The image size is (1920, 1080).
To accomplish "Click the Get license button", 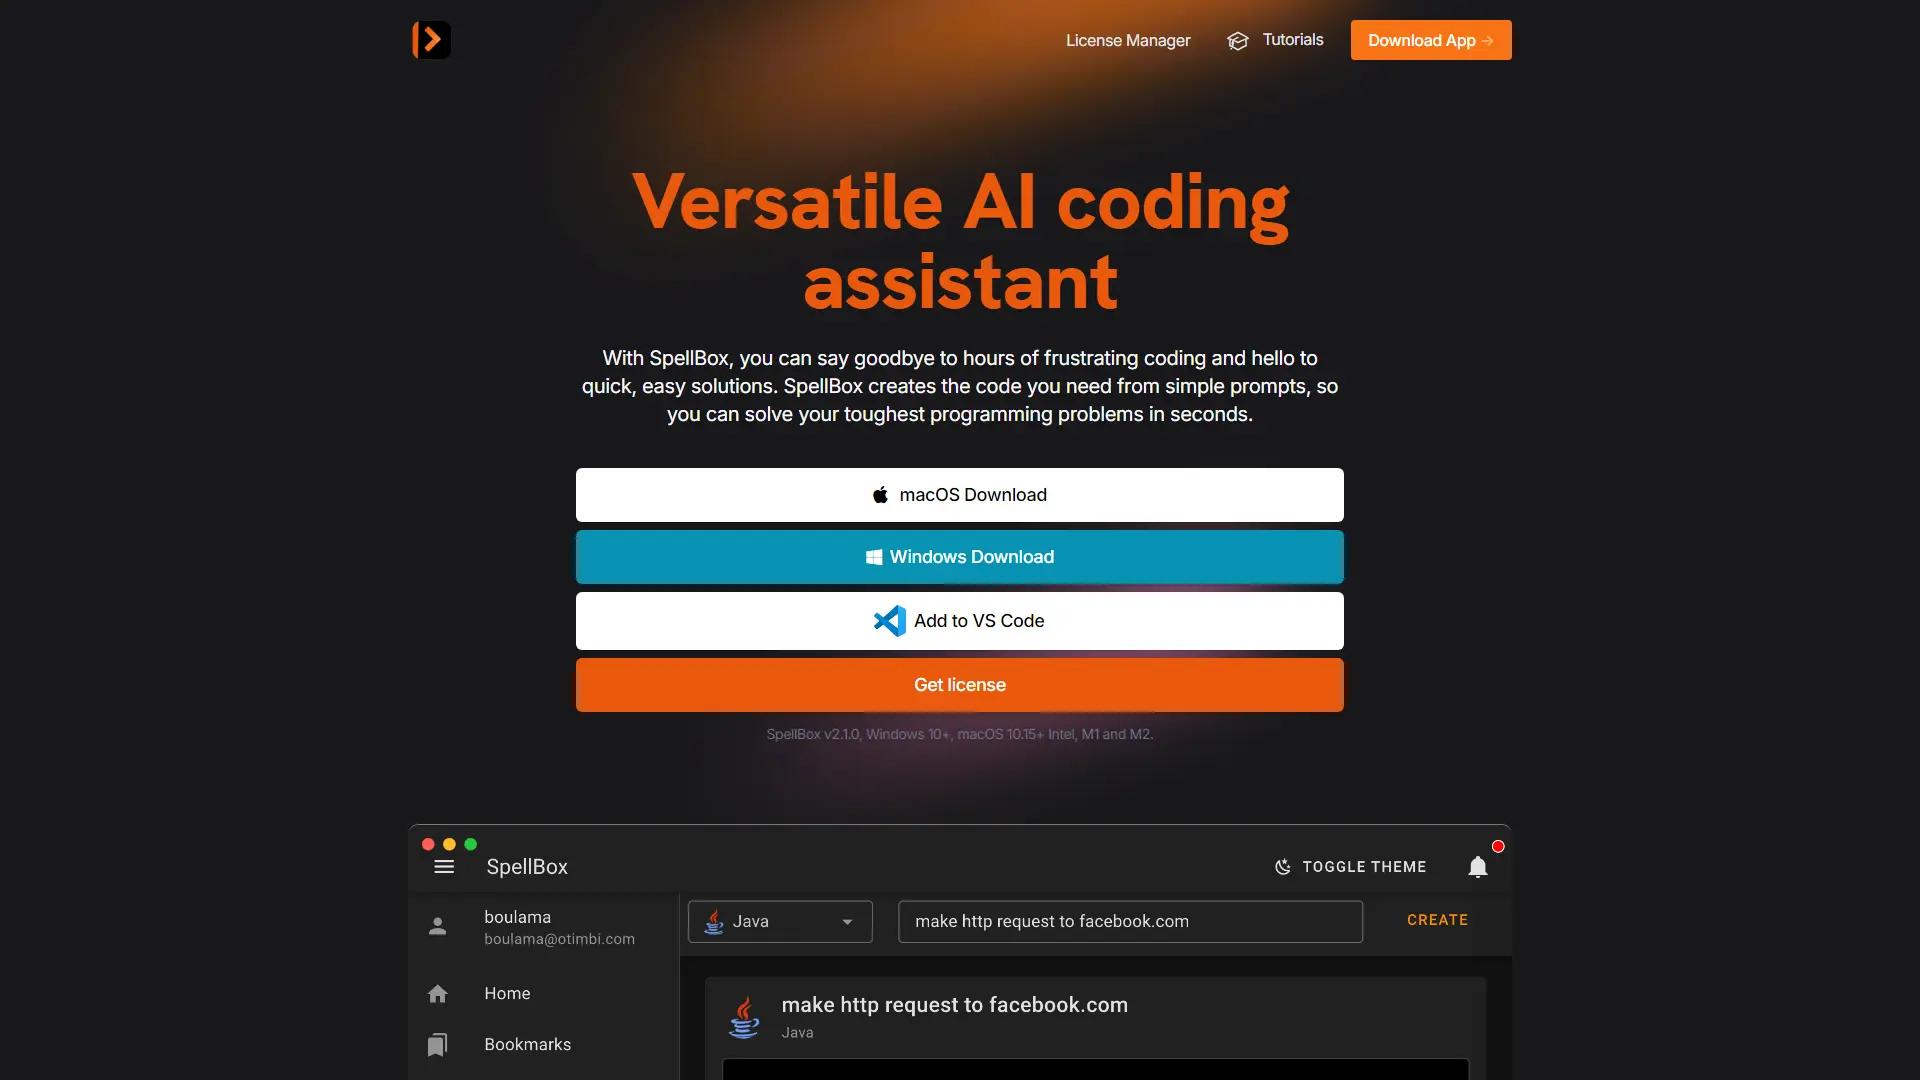I will (x=959, y=684).
